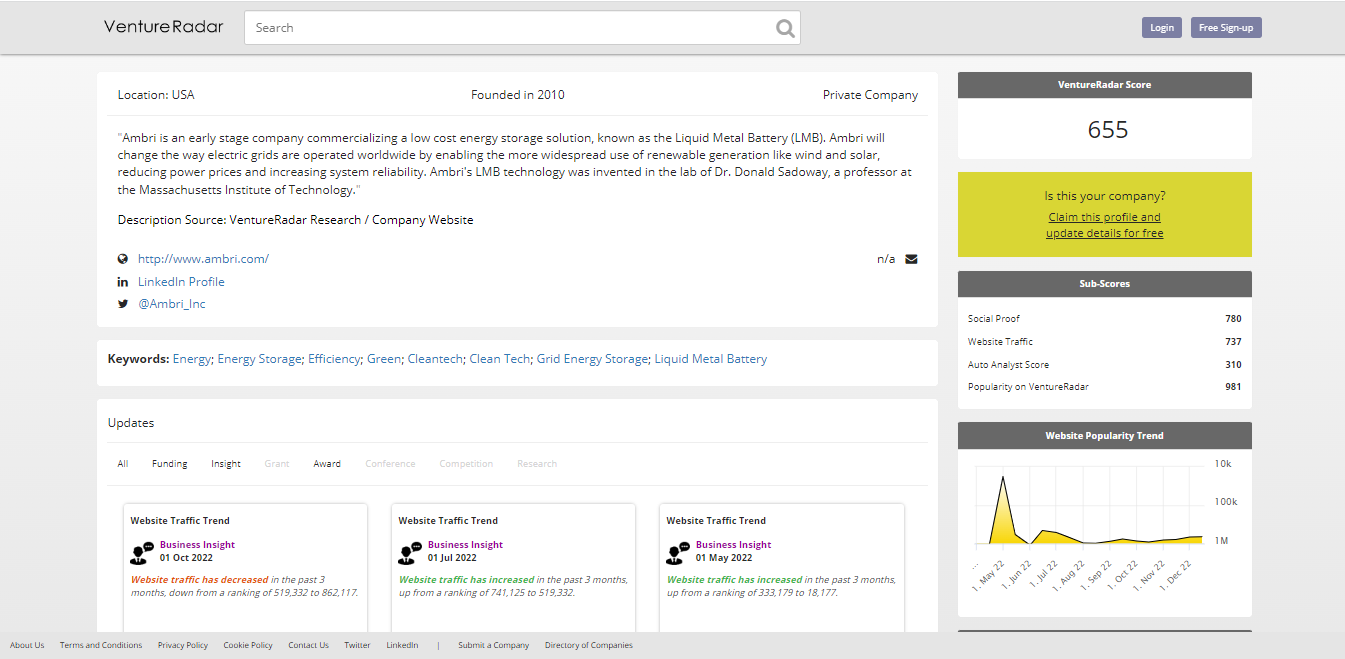The height and width of the screenshot is (659, 1345).
Task: Click the Business Insight people icon on May update
Action: (678, 550)
